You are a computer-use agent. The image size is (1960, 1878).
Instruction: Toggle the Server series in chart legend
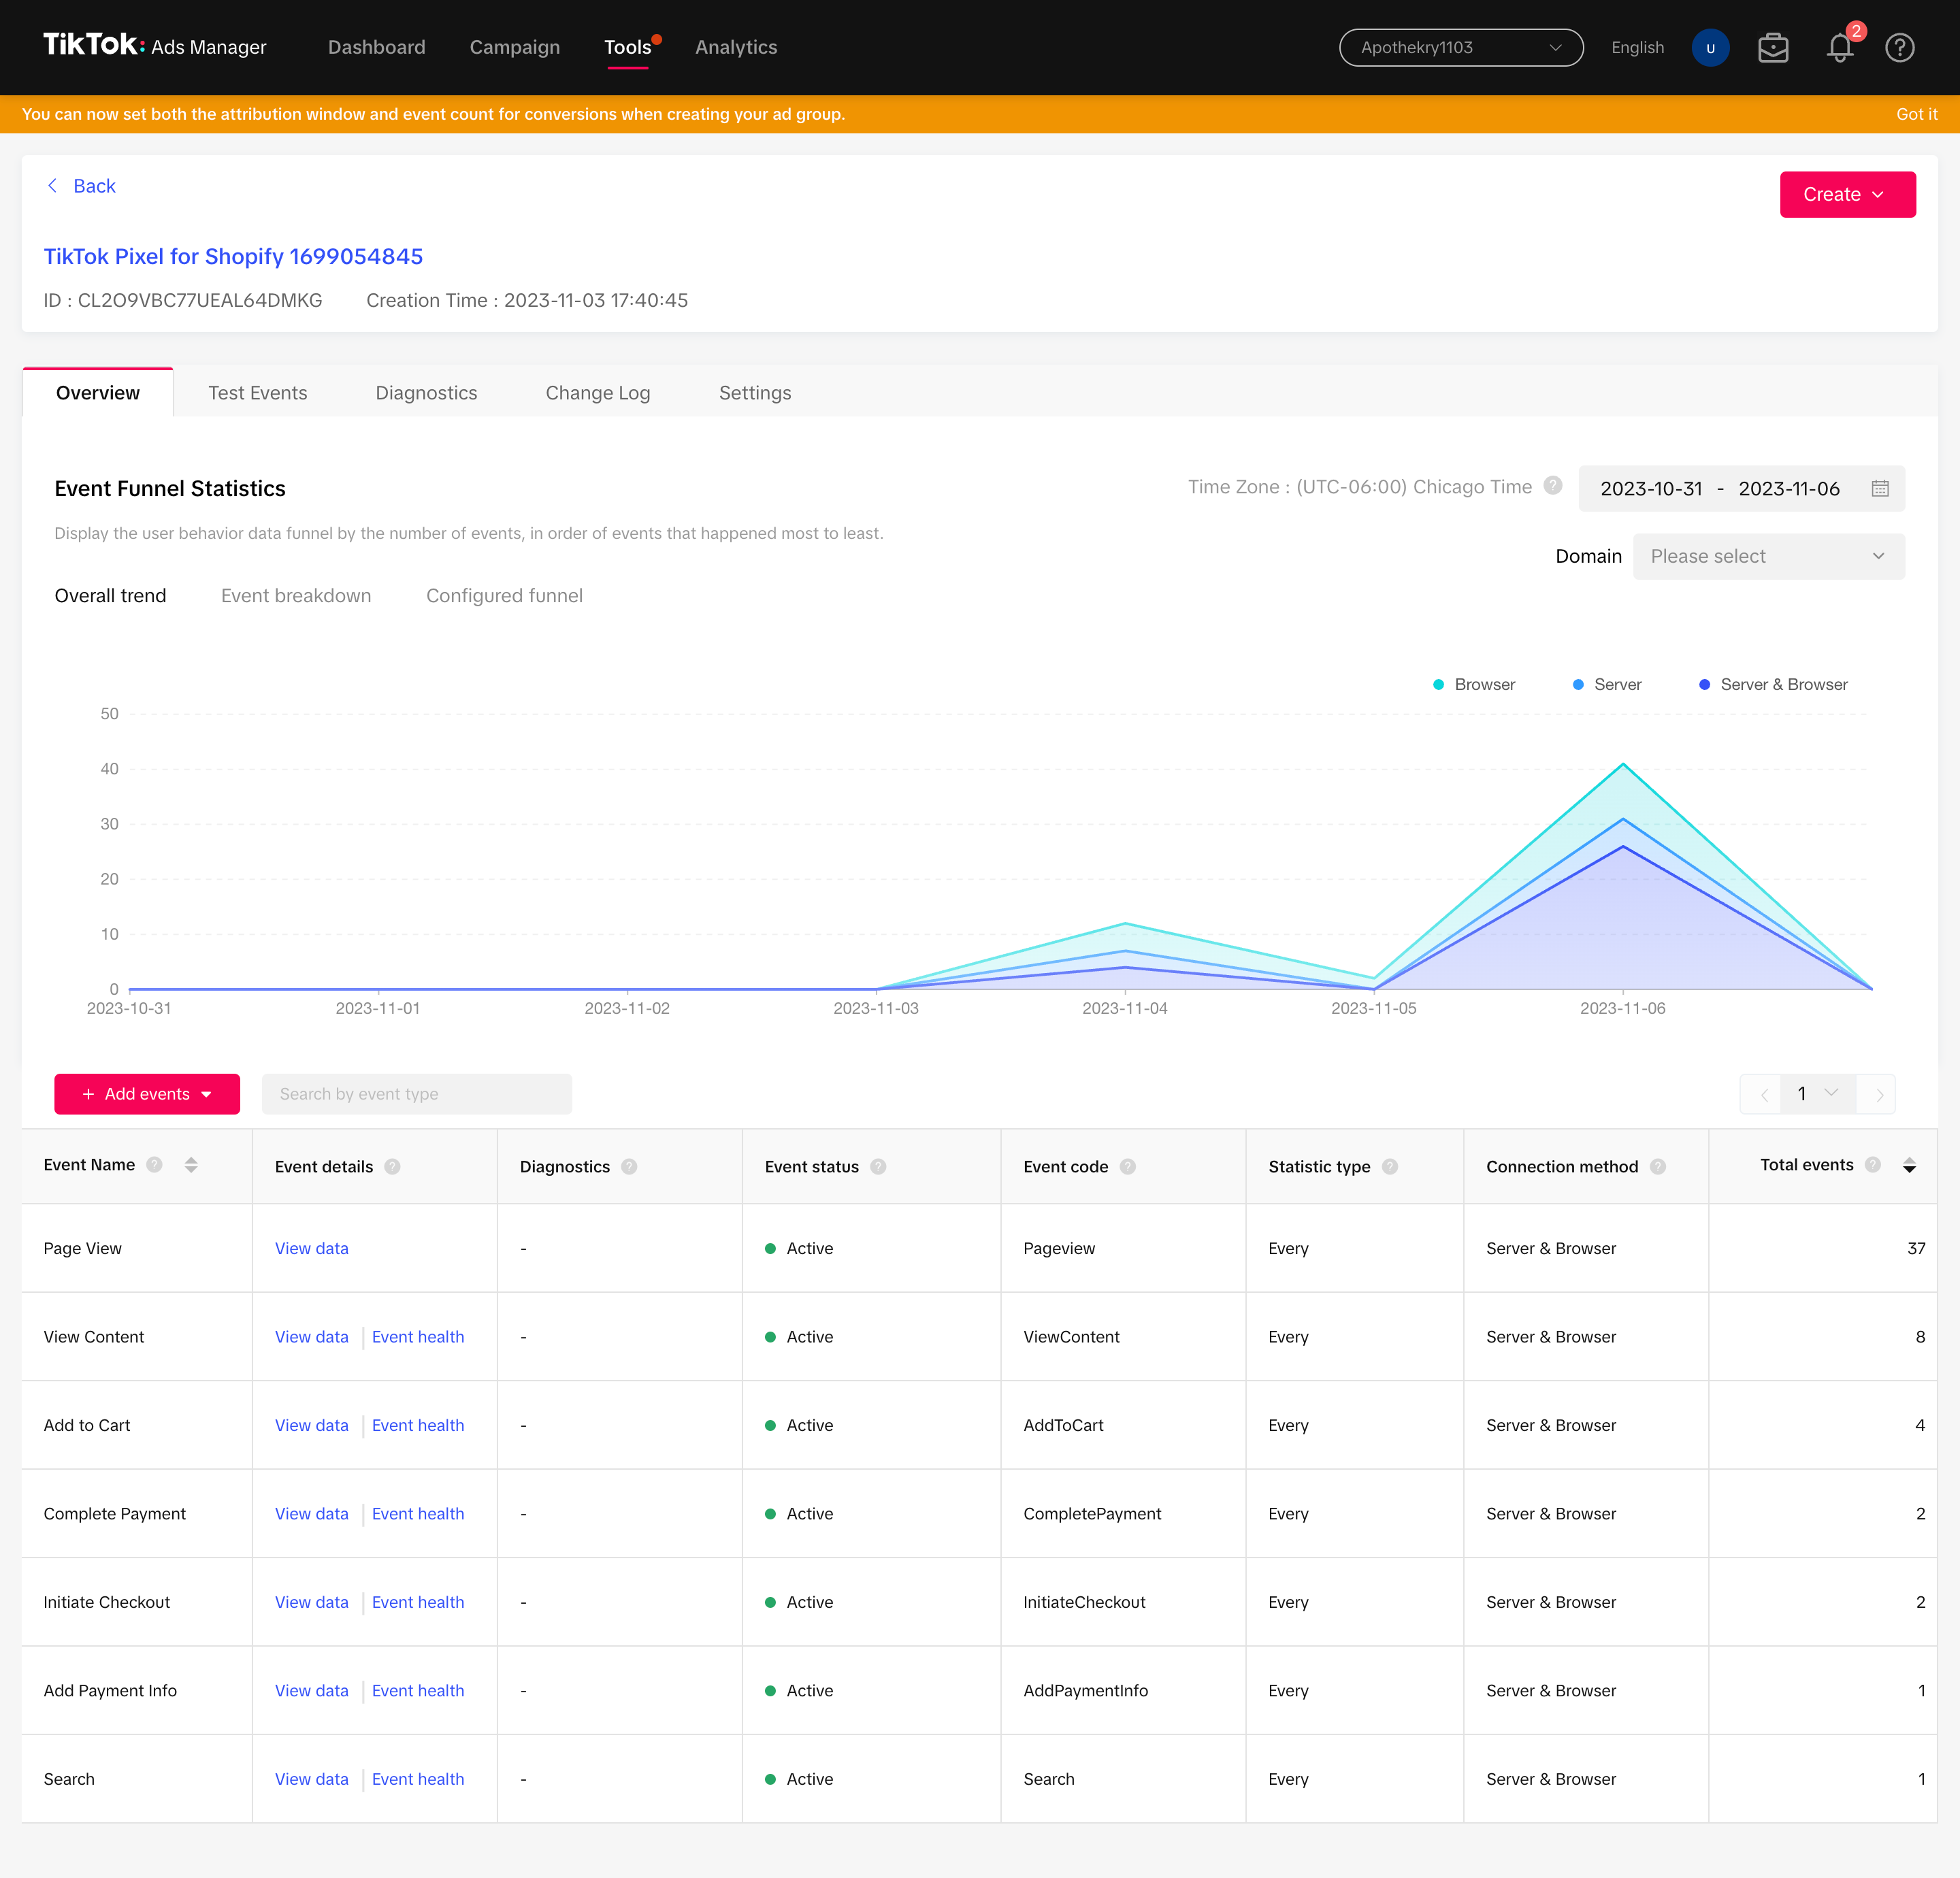pyautogui.click(x=1607, y=684)
